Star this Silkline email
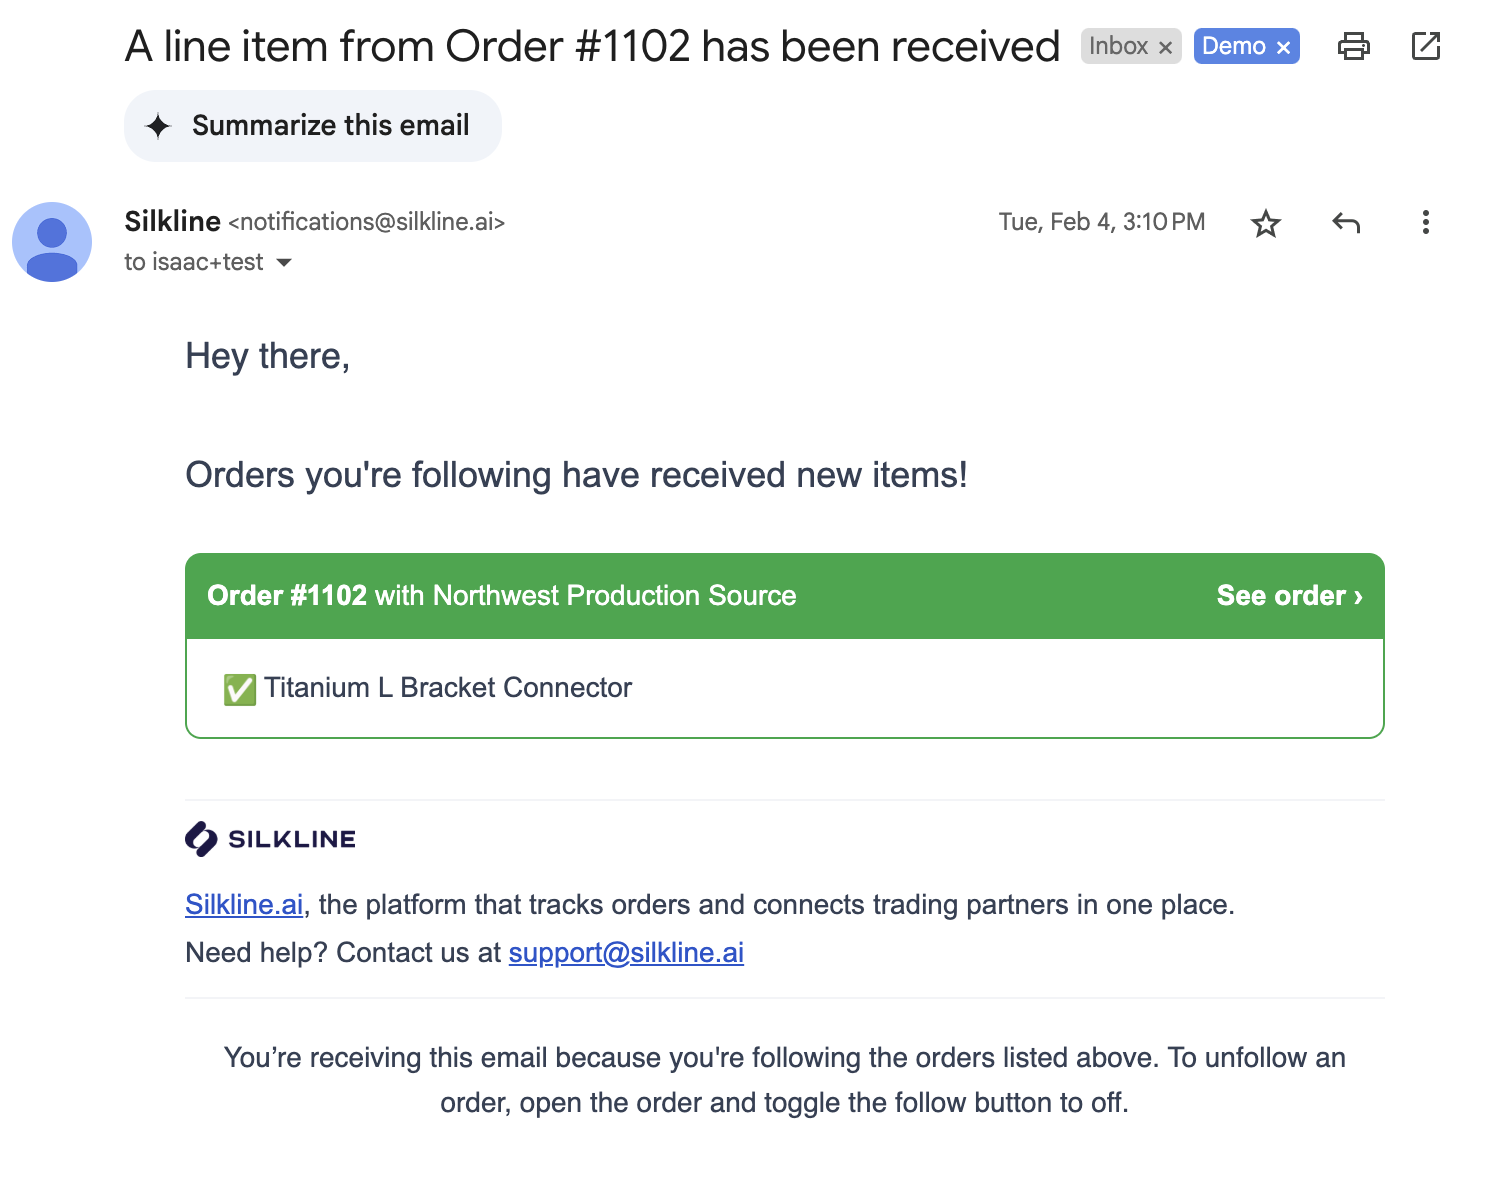This screenshot has width=1502, height=1198. tap(1265, 223)
